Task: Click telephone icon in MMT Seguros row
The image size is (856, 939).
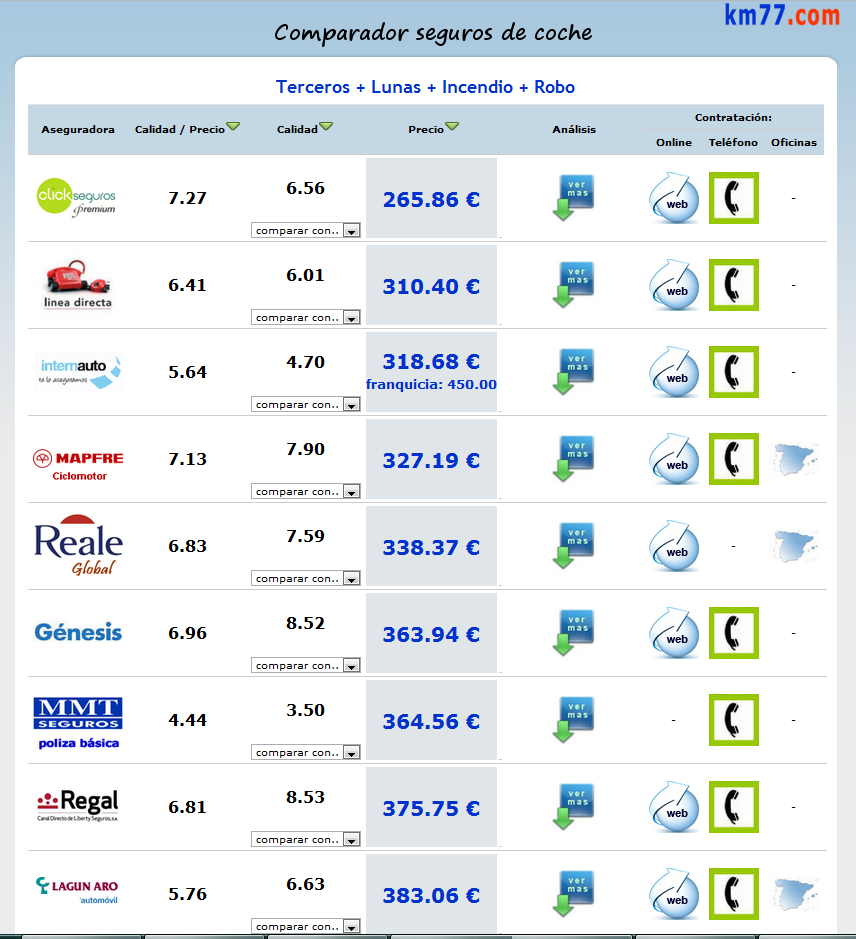Action: [x=733, y=720]
